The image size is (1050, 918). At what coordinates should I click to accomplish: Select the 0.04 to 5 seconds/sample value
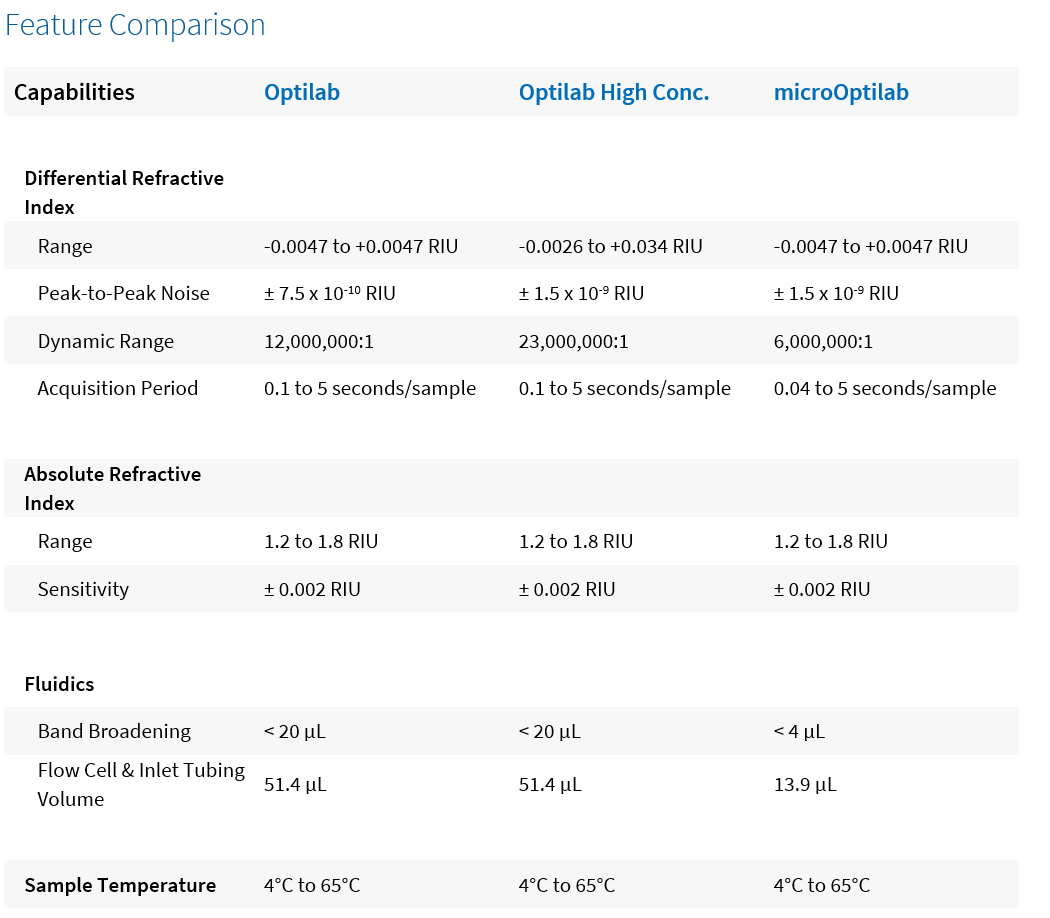tap(885, 388)
